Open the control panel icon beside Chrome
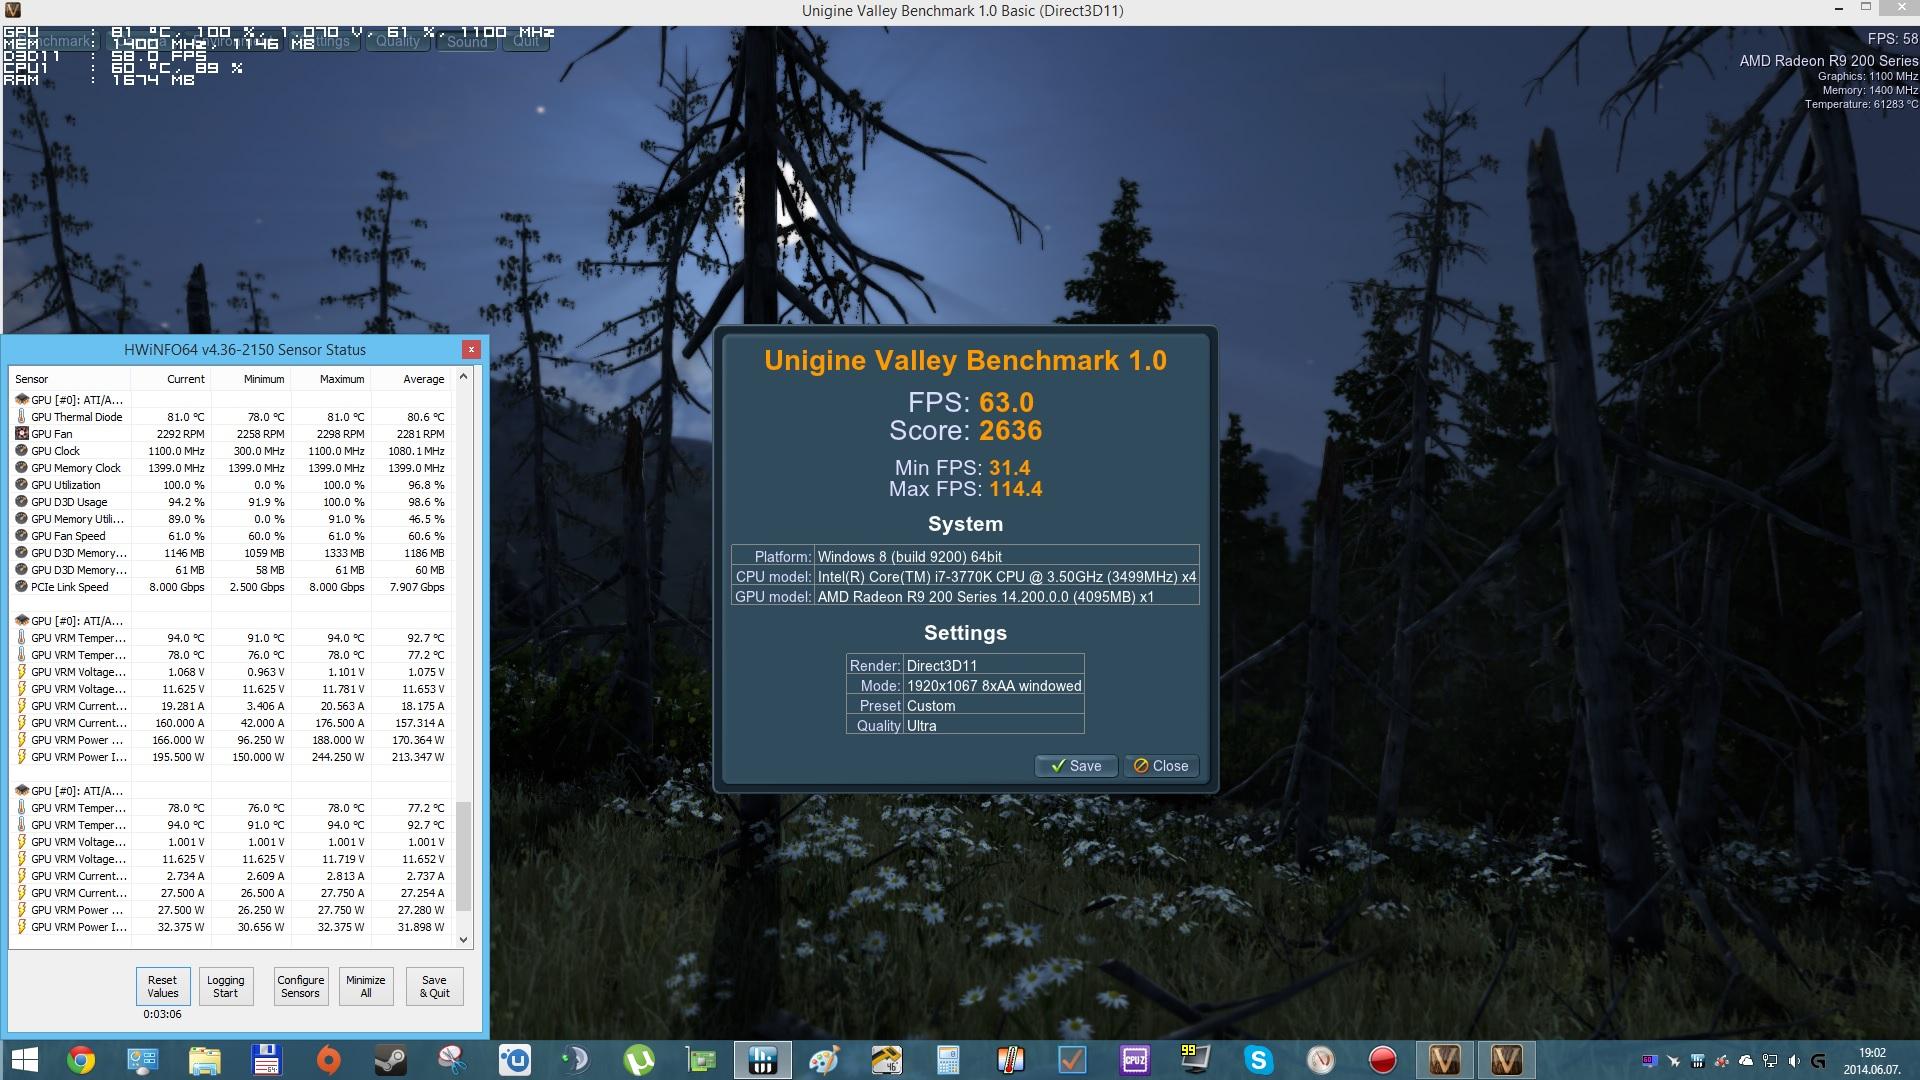 click(x=143, y=1060)
